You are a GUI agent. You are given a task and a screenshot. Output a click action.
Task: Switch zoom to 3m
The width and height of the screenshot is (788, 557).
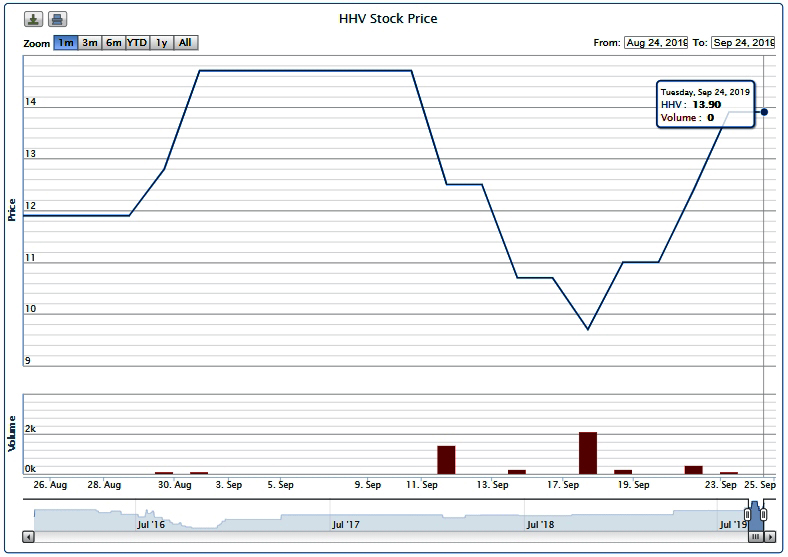click(x=90, y=43)
